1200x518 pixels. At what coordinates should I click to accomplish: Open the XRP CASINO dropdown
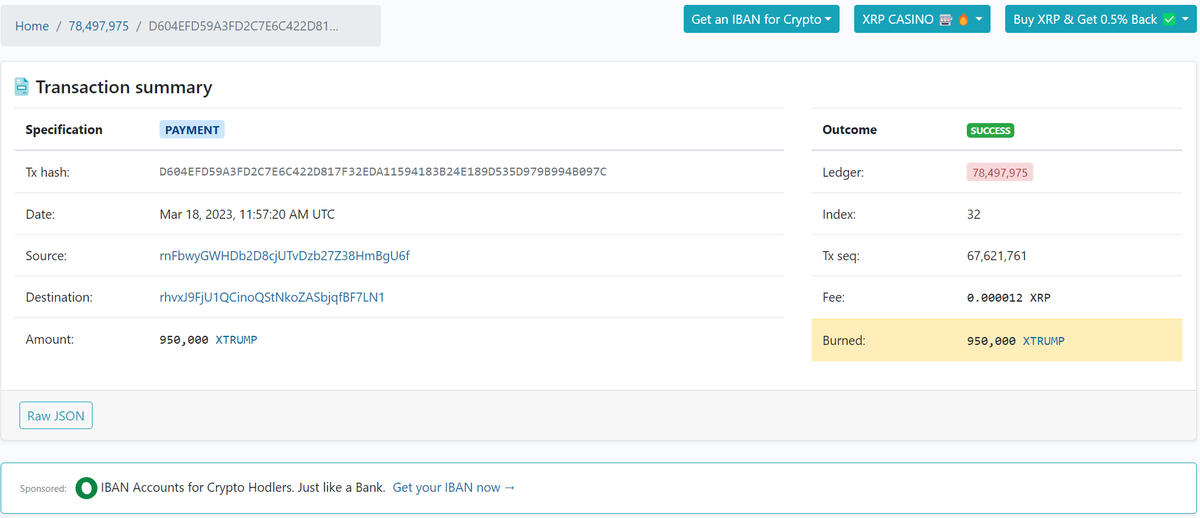coord(921,19)
